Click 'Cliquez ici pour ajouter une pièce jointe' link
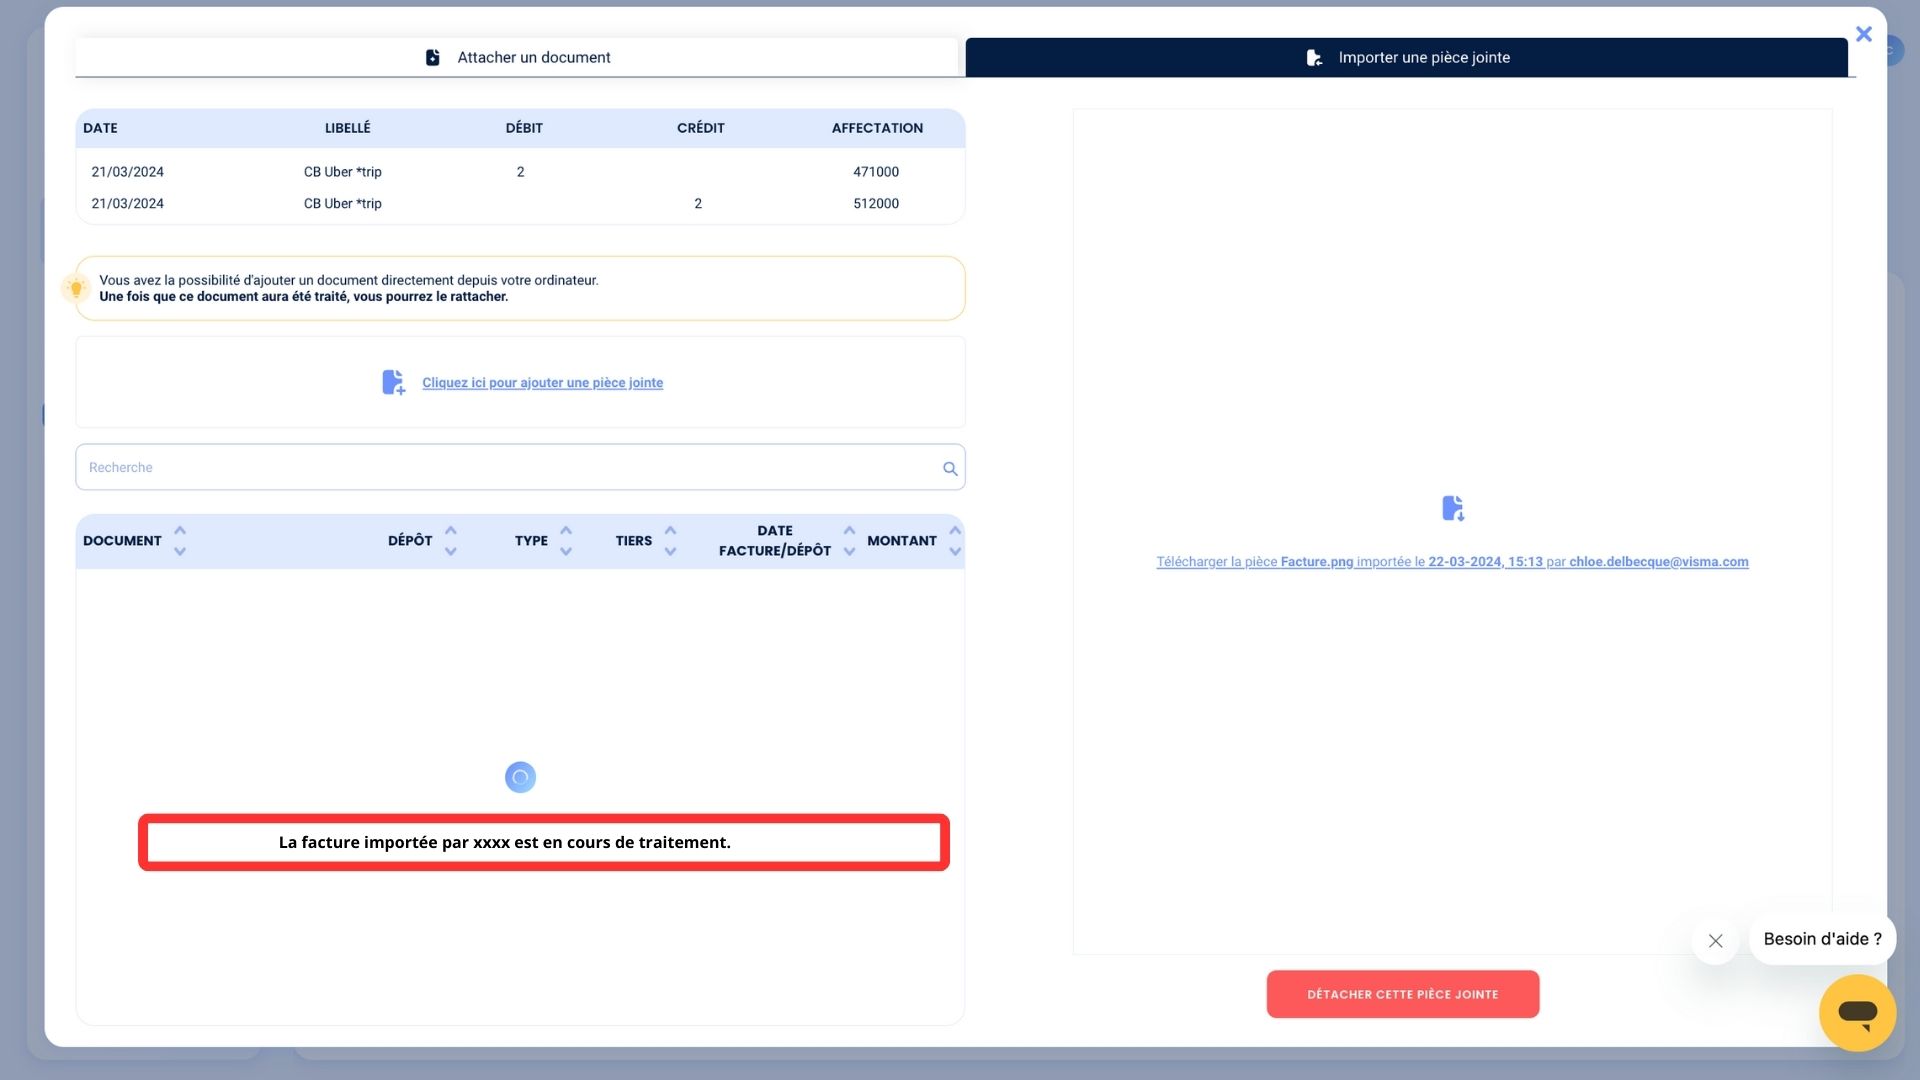1920x1080 pixels. (x=542, y=383)
